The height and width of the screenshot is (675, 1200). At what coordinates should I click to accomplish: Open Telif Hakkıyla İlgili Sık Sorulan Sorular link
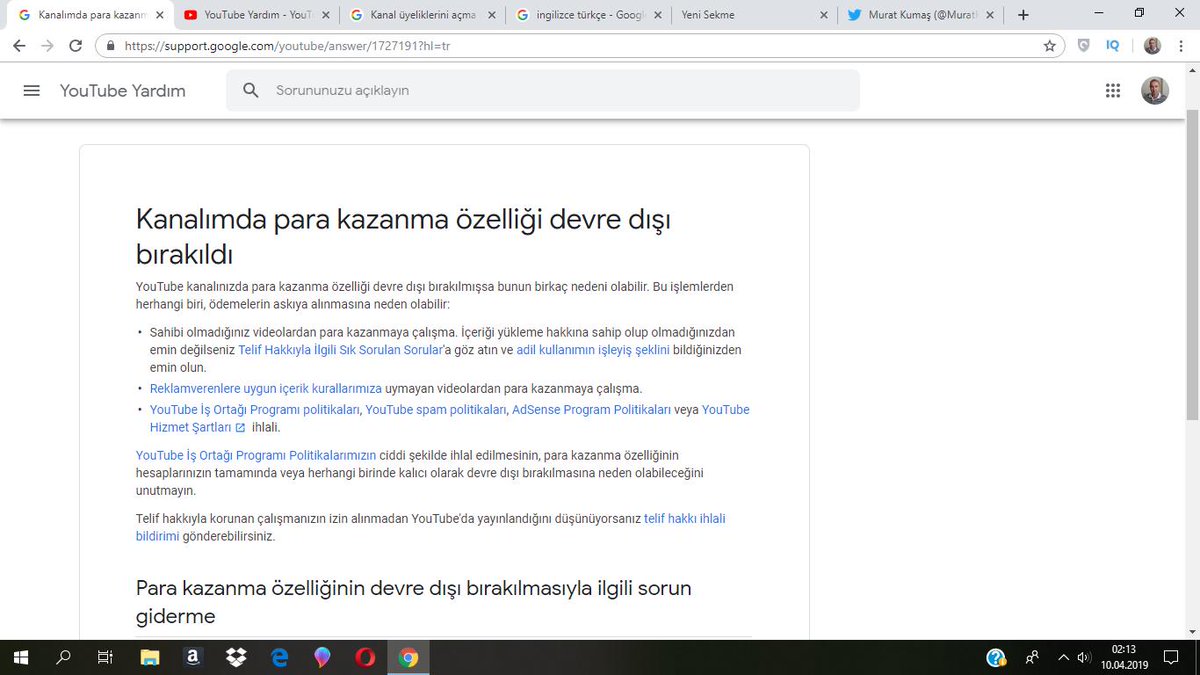340,350
